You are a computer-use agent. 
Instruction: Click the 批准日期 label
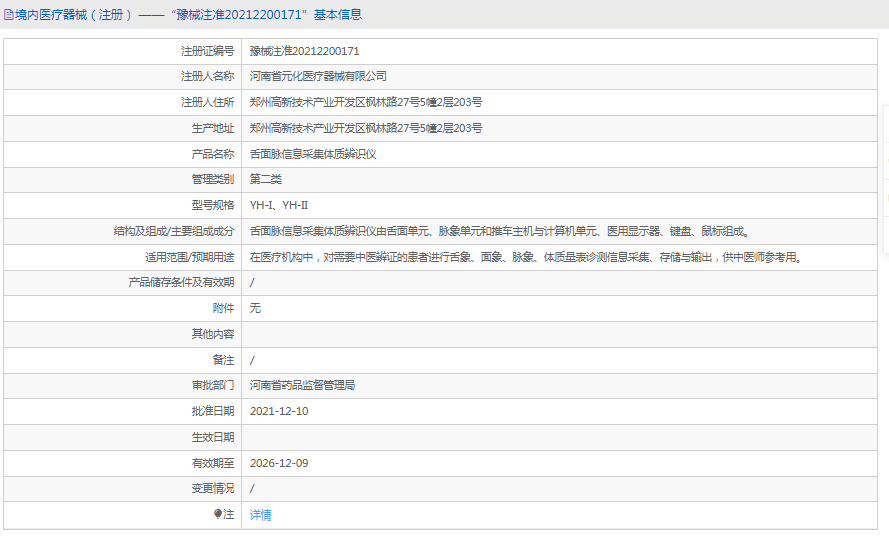click(x=213, y=411)
